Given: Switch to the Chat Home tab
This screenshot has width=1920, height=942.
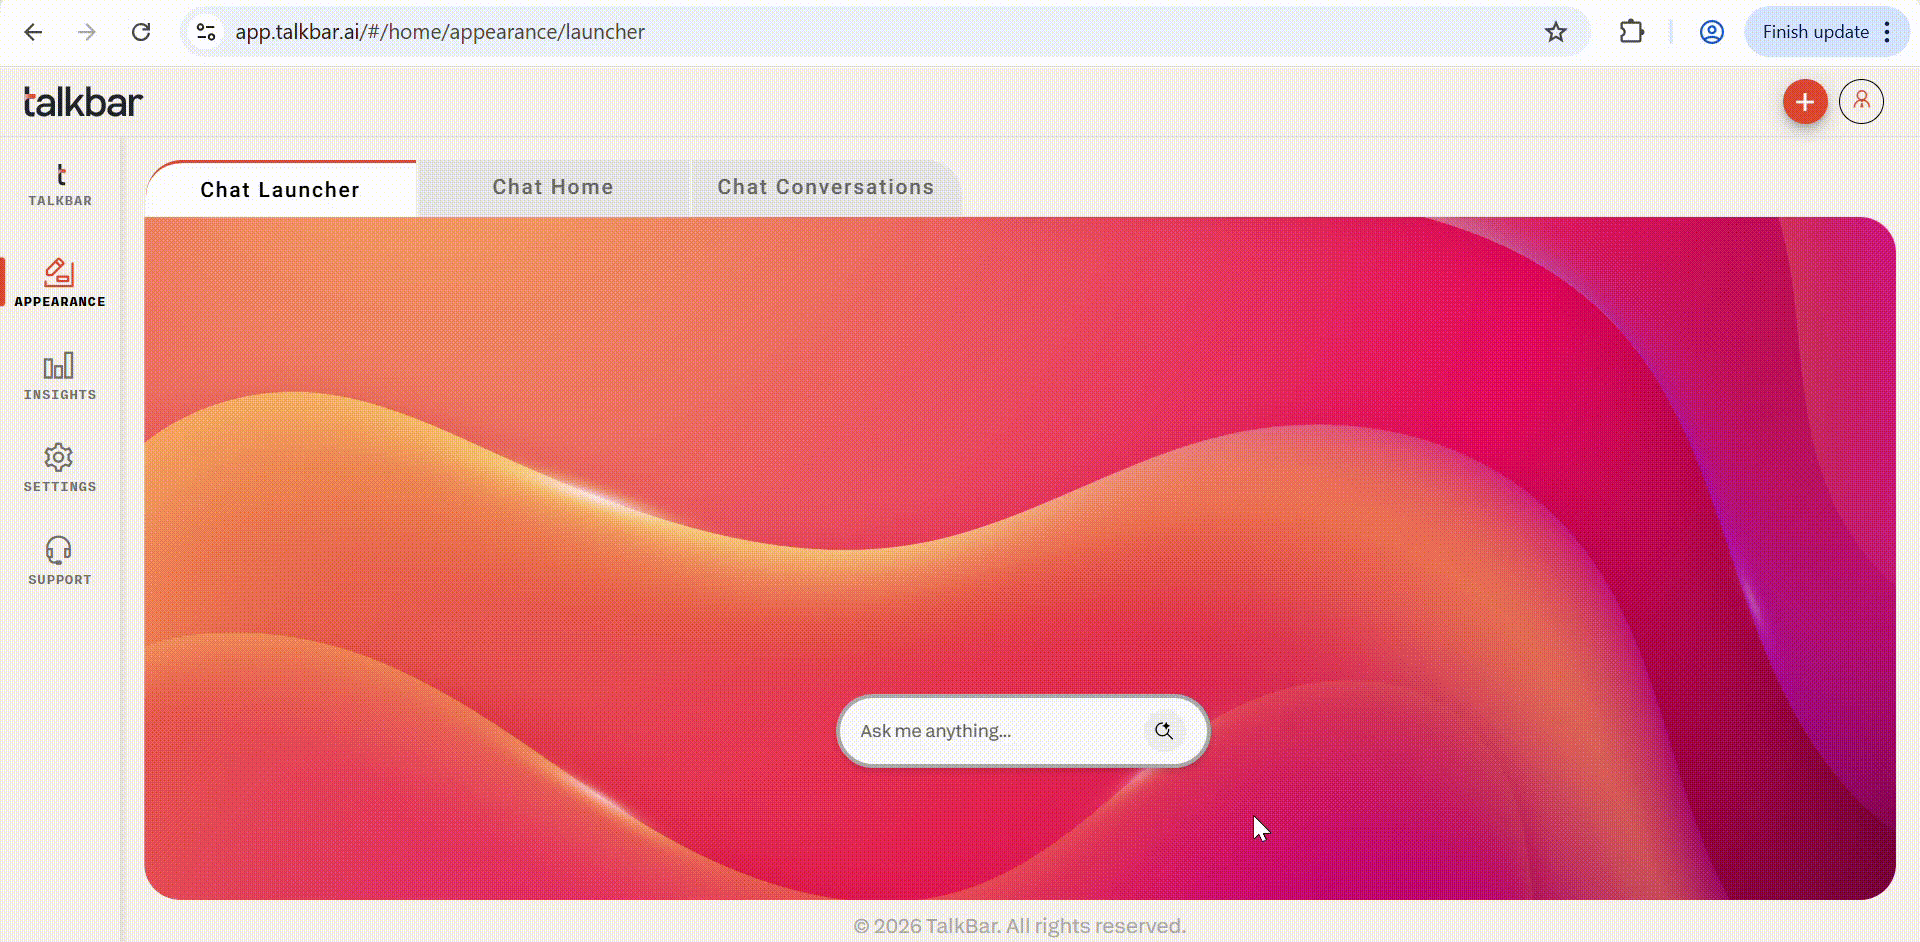Looking at the screenshot, I should [x=552, y=187].
